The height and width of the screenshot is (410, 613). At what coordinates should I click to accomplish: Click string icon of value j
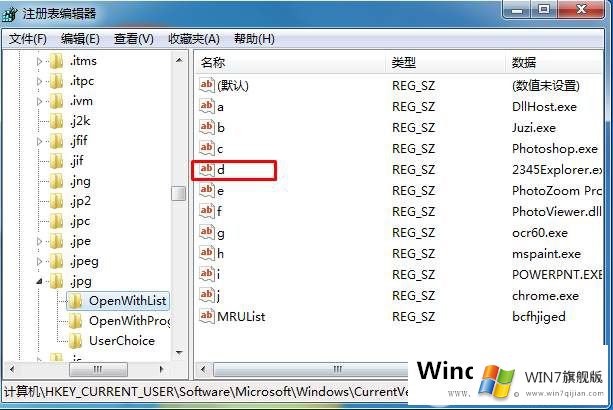coord(206,296)
